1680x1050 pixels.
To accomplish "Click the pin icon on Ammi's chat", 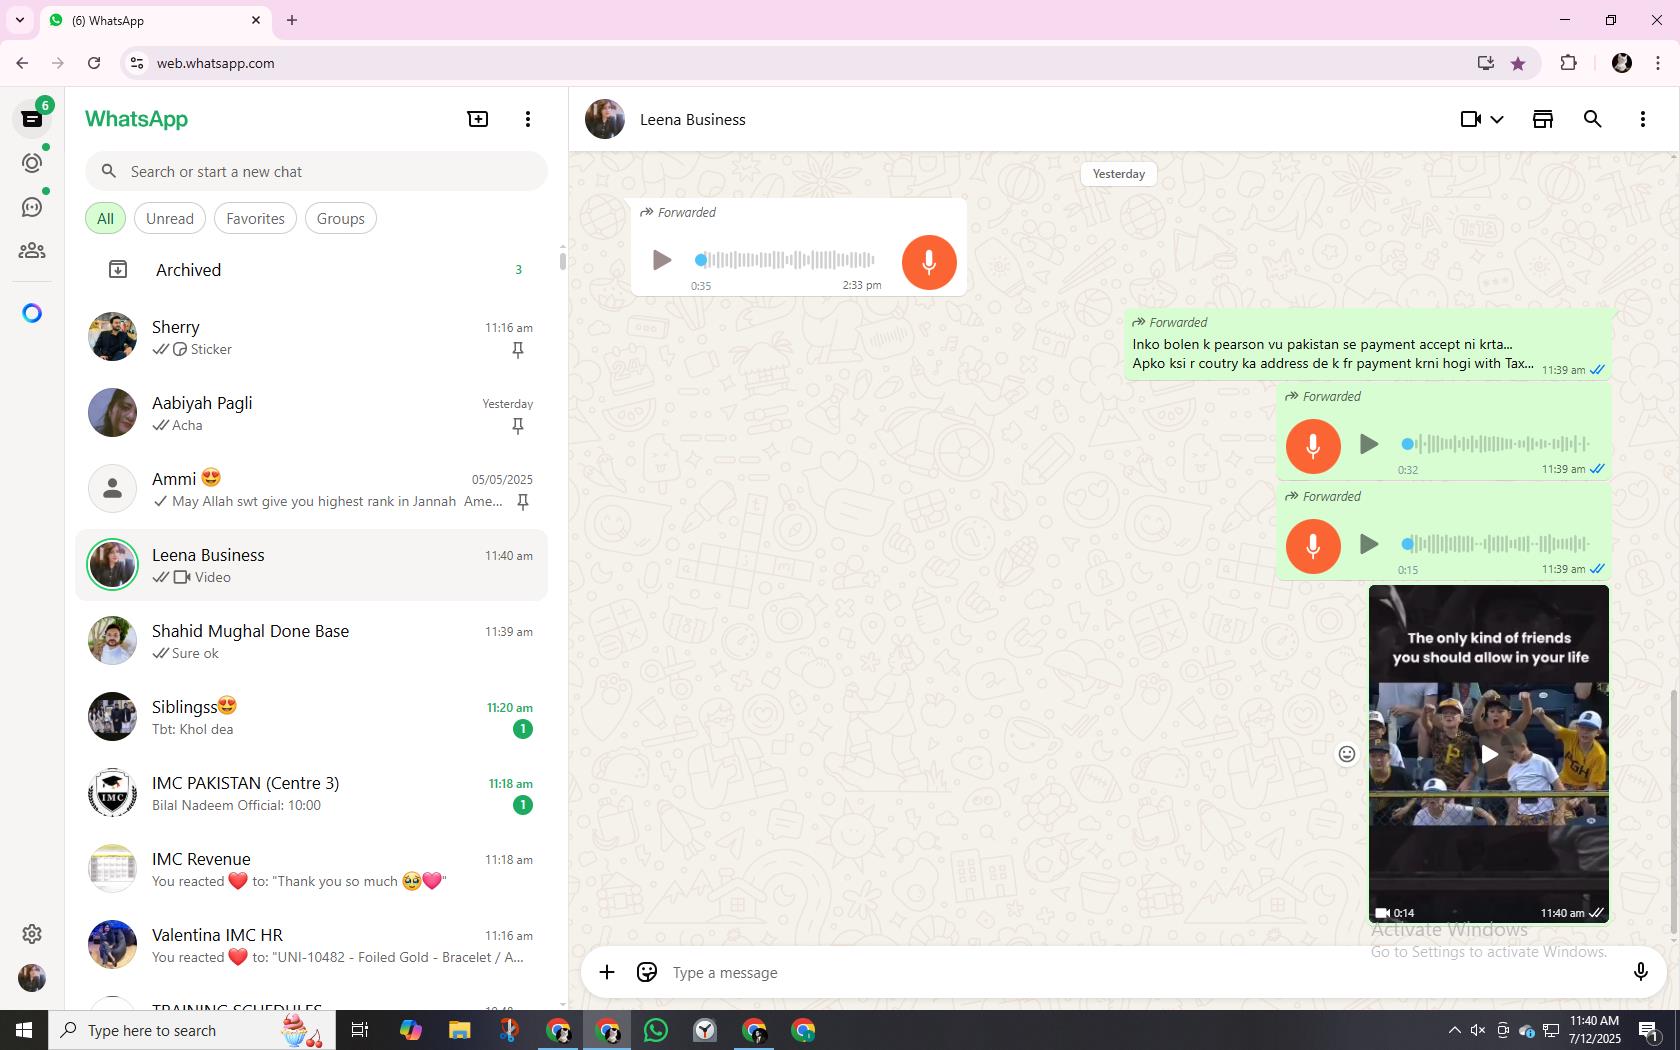I will (523, 502).
